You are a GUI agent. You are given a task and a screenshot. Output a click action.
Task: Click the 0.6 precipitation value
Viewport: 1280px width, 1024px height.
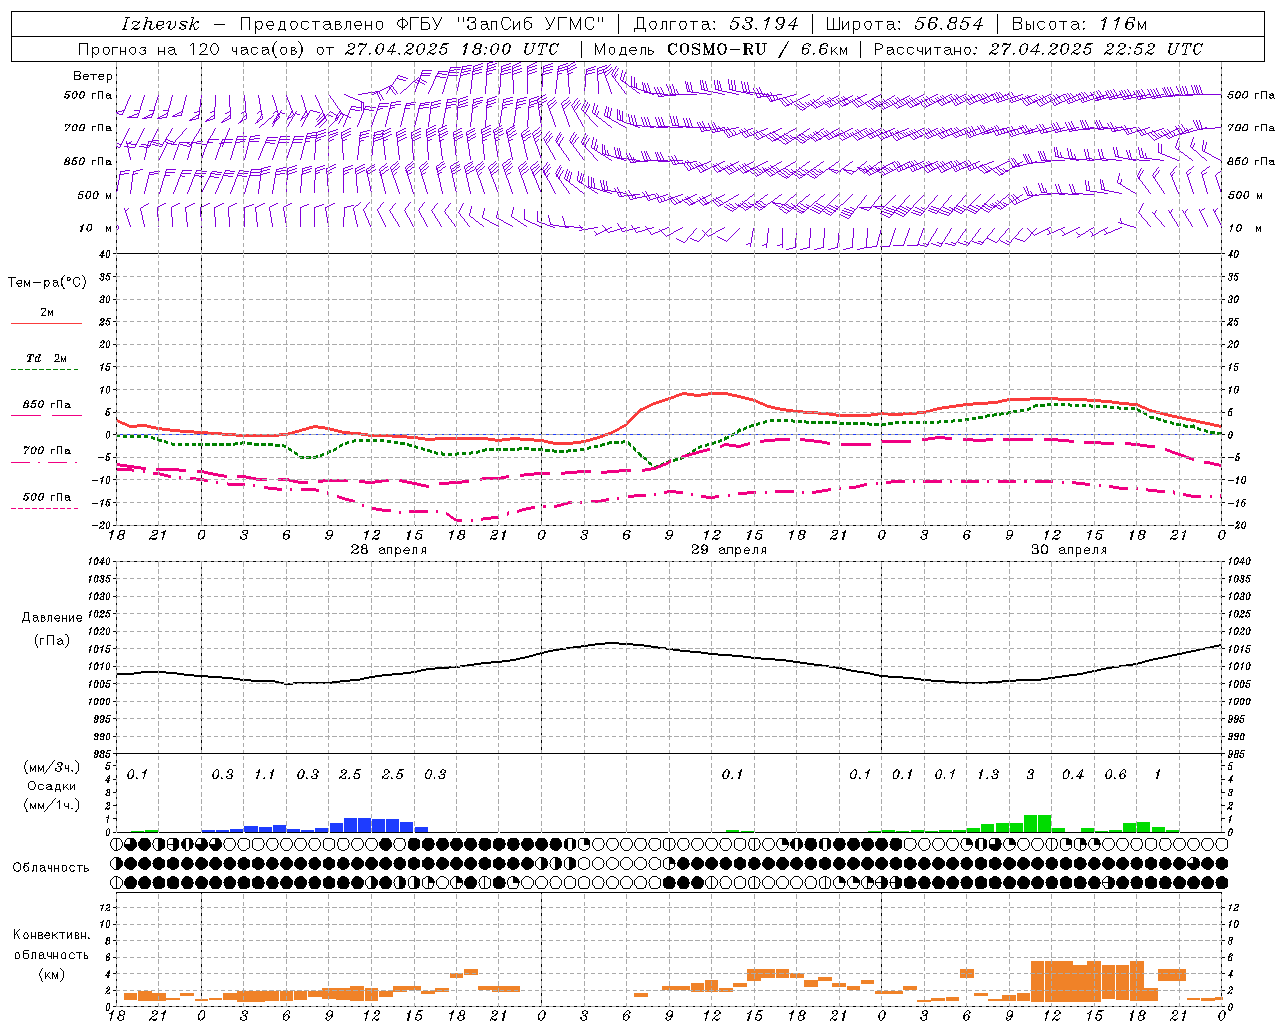(1115, 774)
